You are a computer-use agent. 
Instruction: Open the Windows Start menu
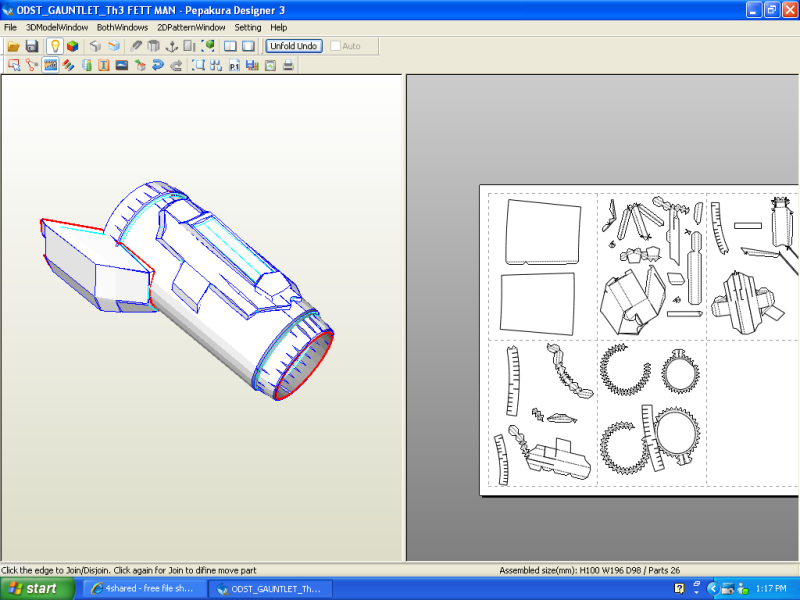pos(37,589)
